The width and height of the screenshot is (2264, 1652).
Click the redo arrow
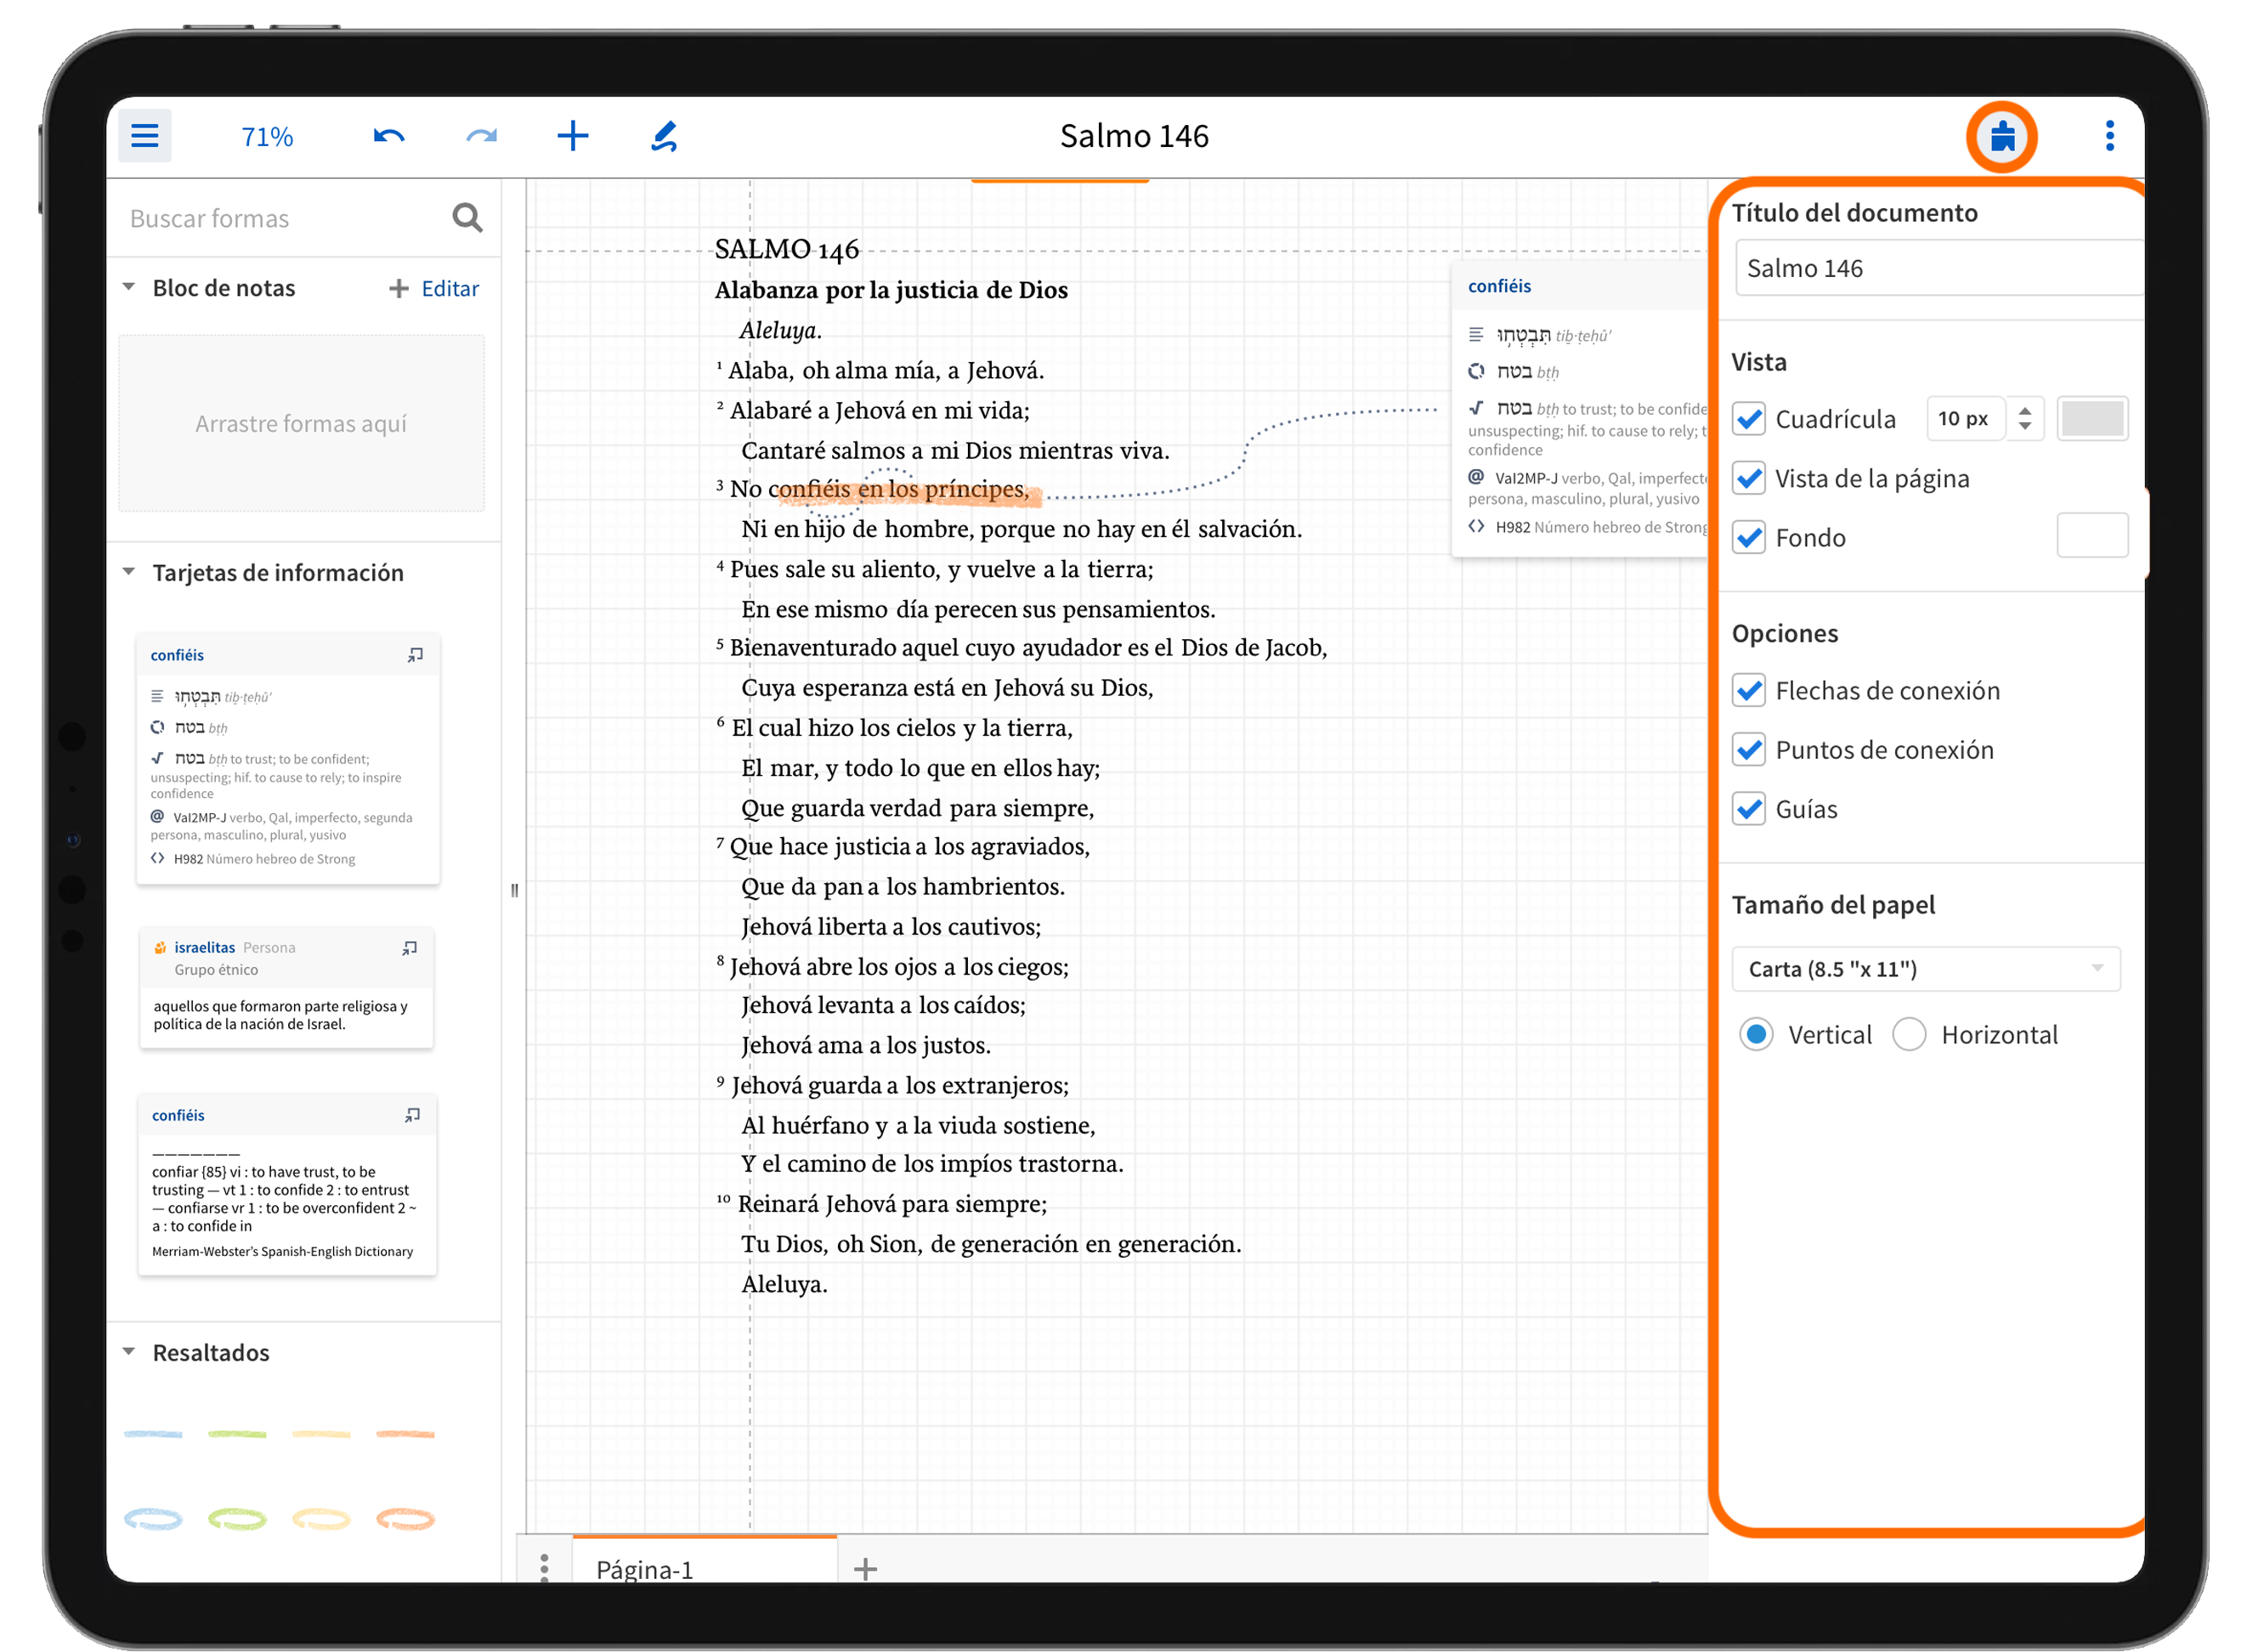[x=481, y=136]
